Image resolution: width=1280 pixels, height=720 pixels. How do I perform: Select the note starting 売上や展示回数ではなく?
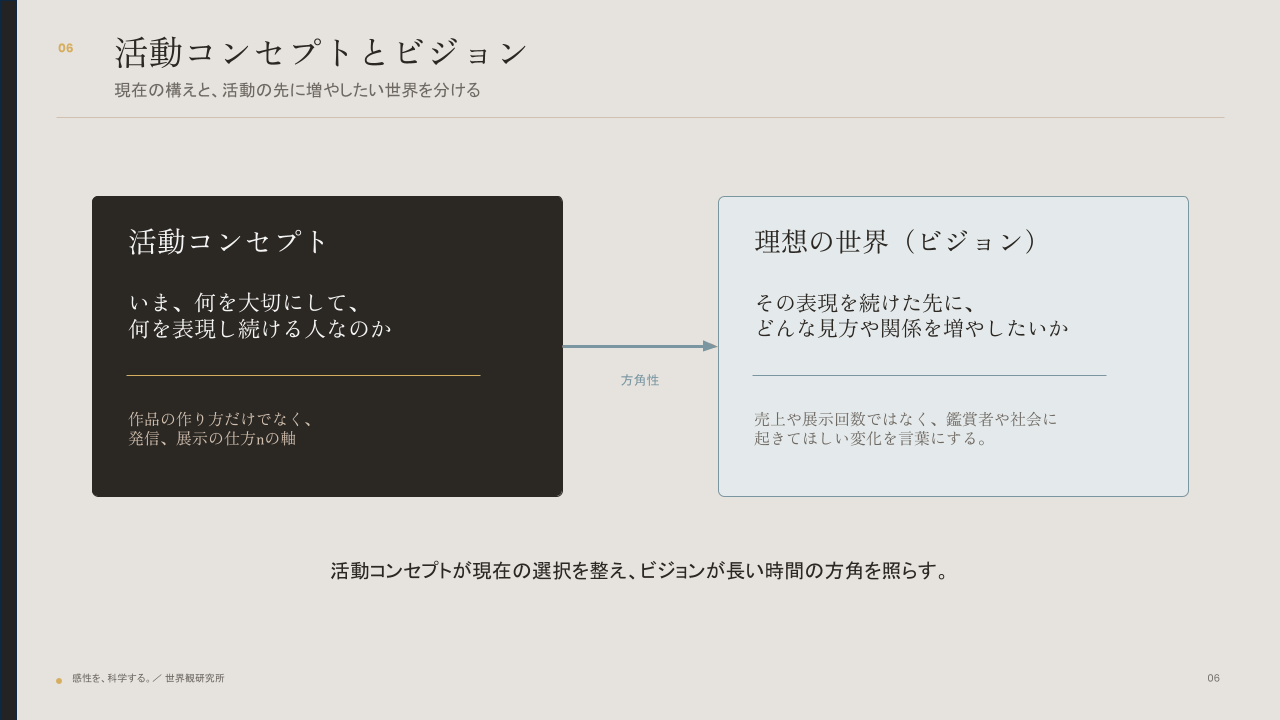pos(906,428)
